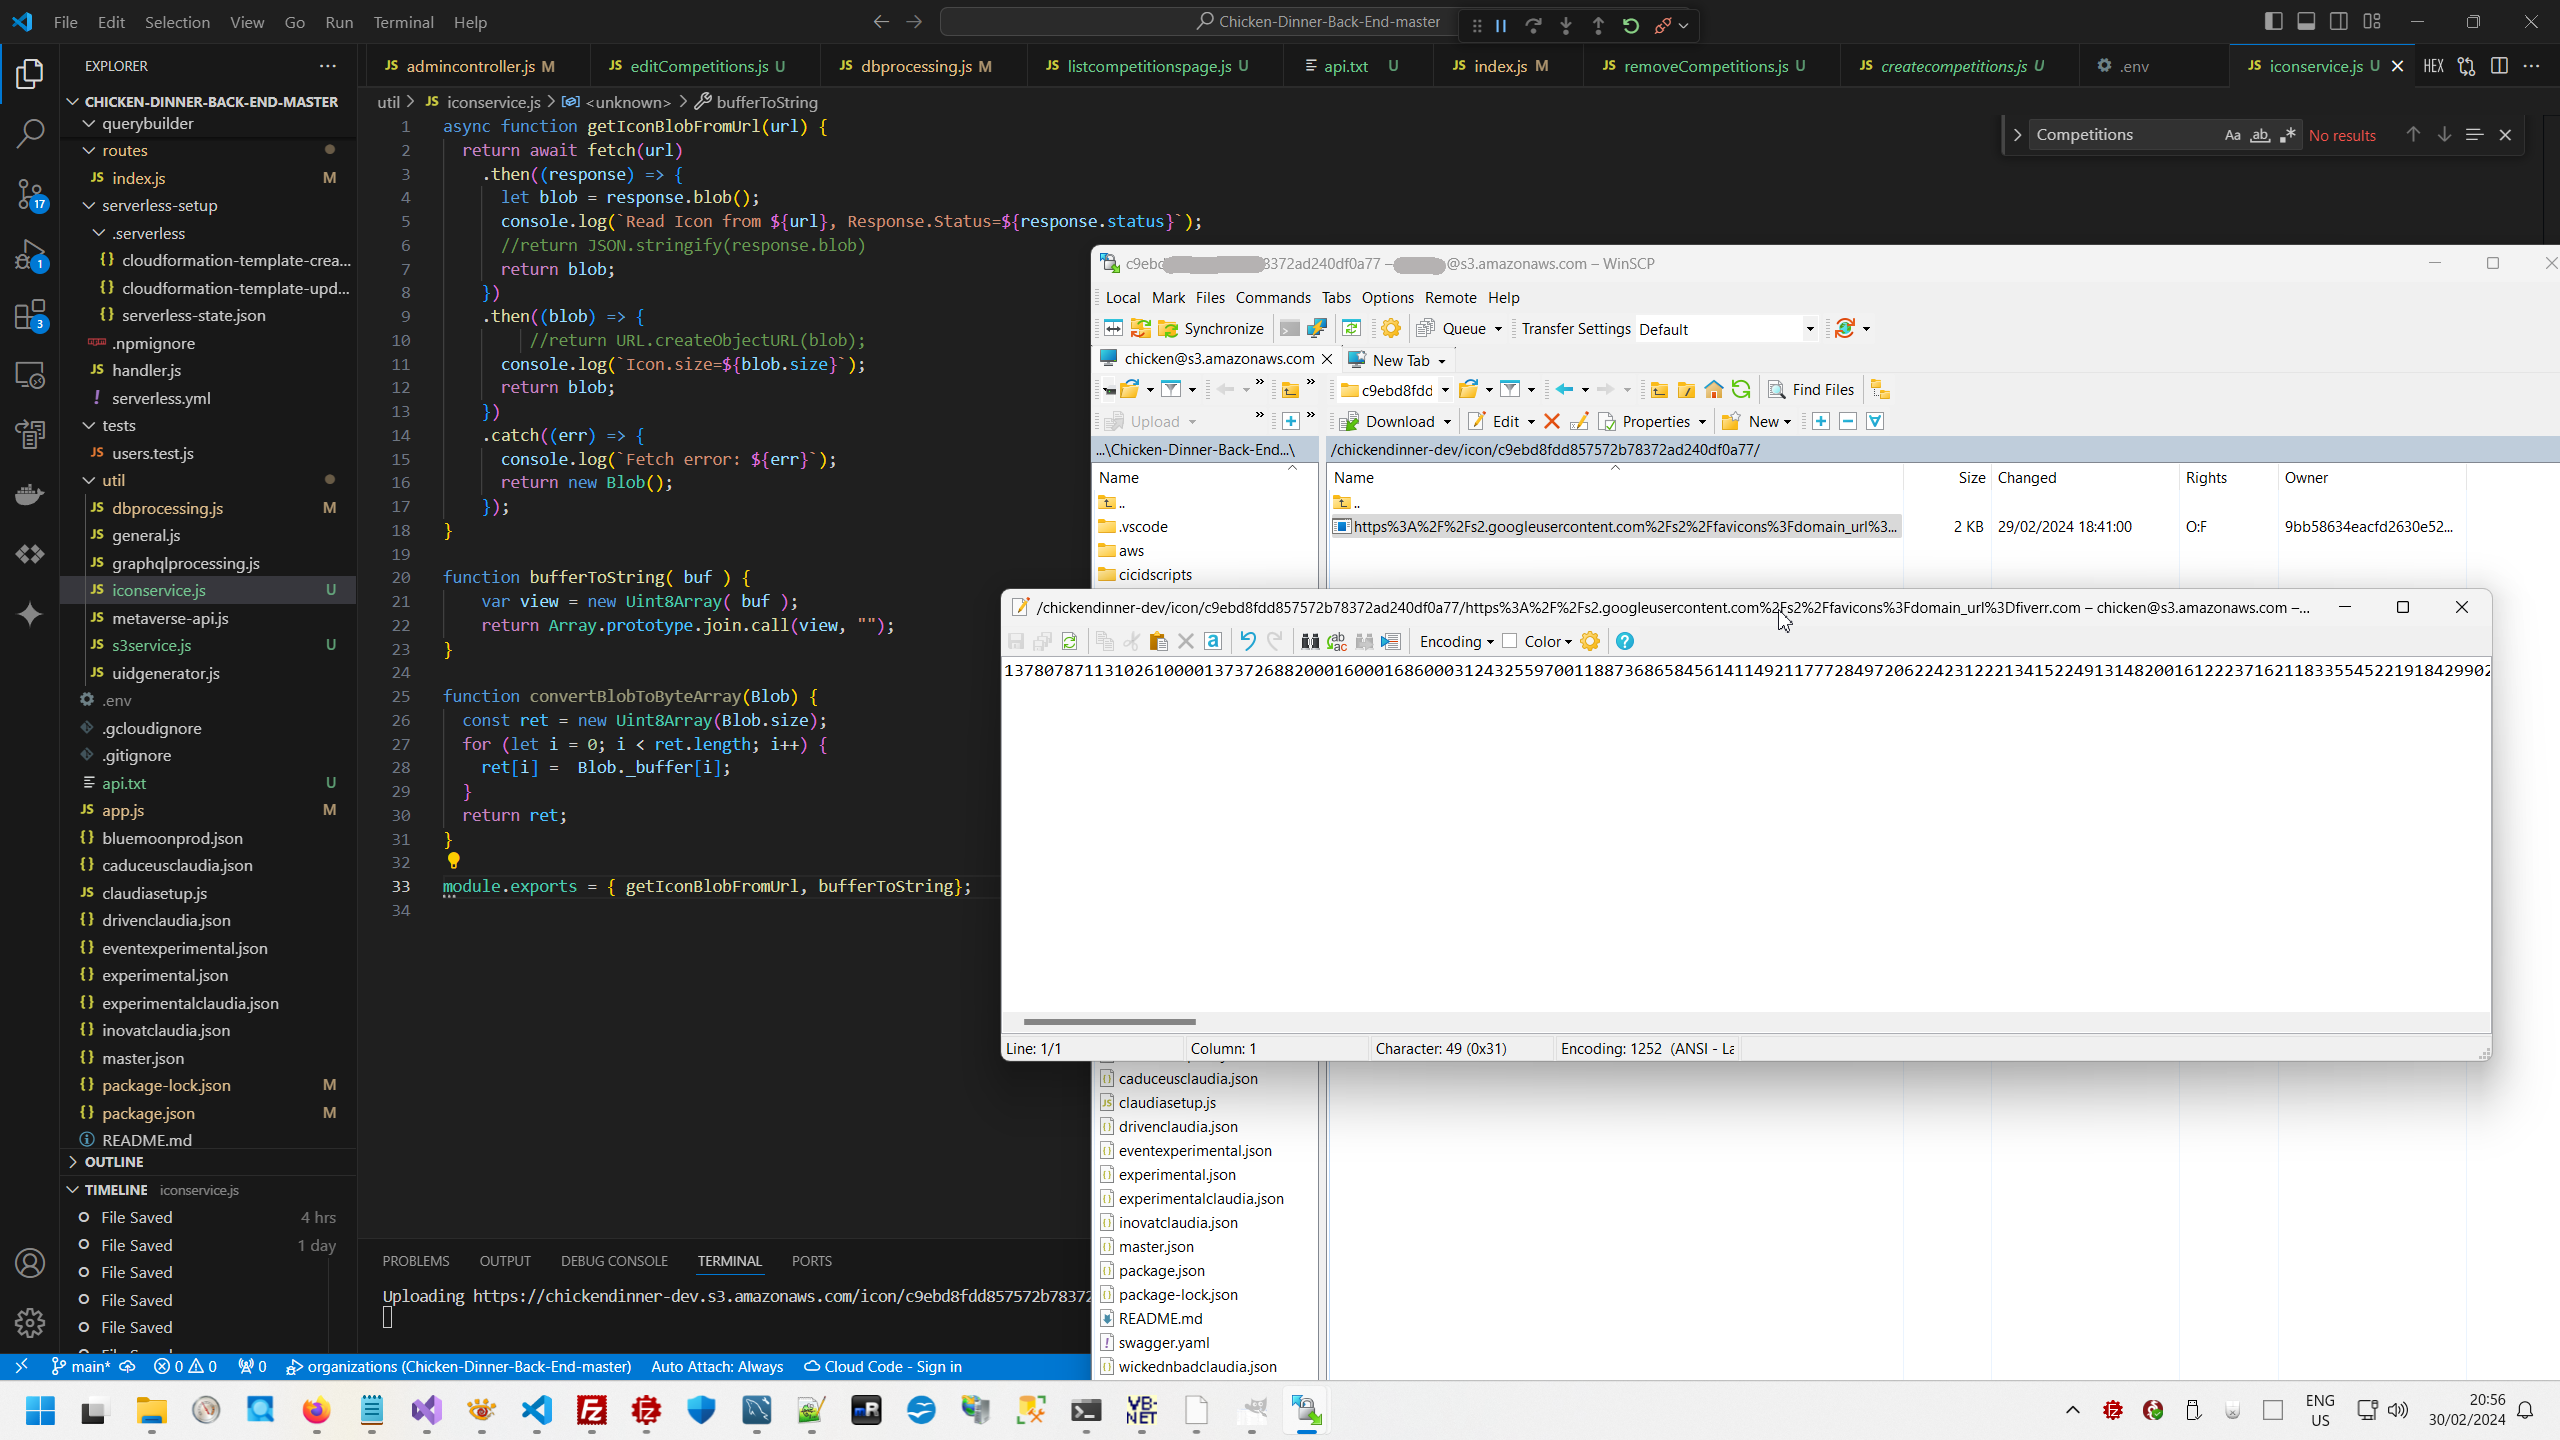Open s3service.js in the Explorer tree
This screenshot has height=1440, width=2560.
coord(152,645)
